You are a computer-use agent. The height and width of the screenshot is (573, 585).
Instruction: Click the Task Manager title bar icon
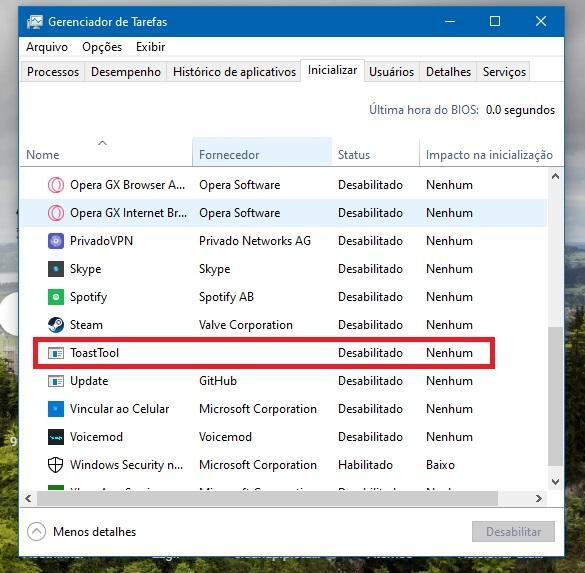coord(34,22)
